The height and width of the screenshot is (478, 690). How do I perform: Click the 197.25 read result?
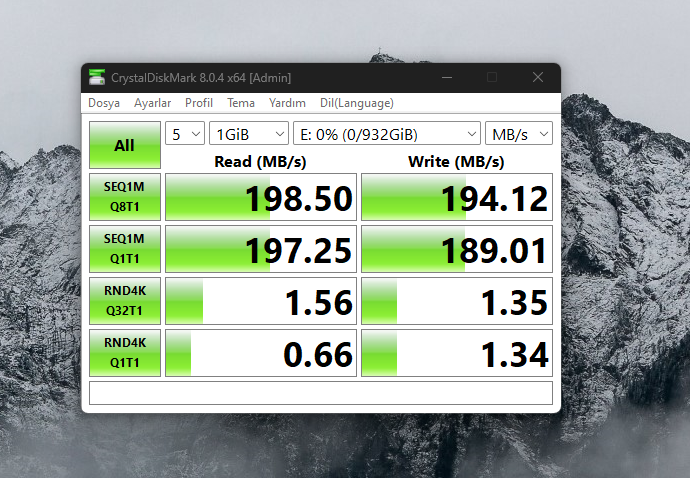261,249
